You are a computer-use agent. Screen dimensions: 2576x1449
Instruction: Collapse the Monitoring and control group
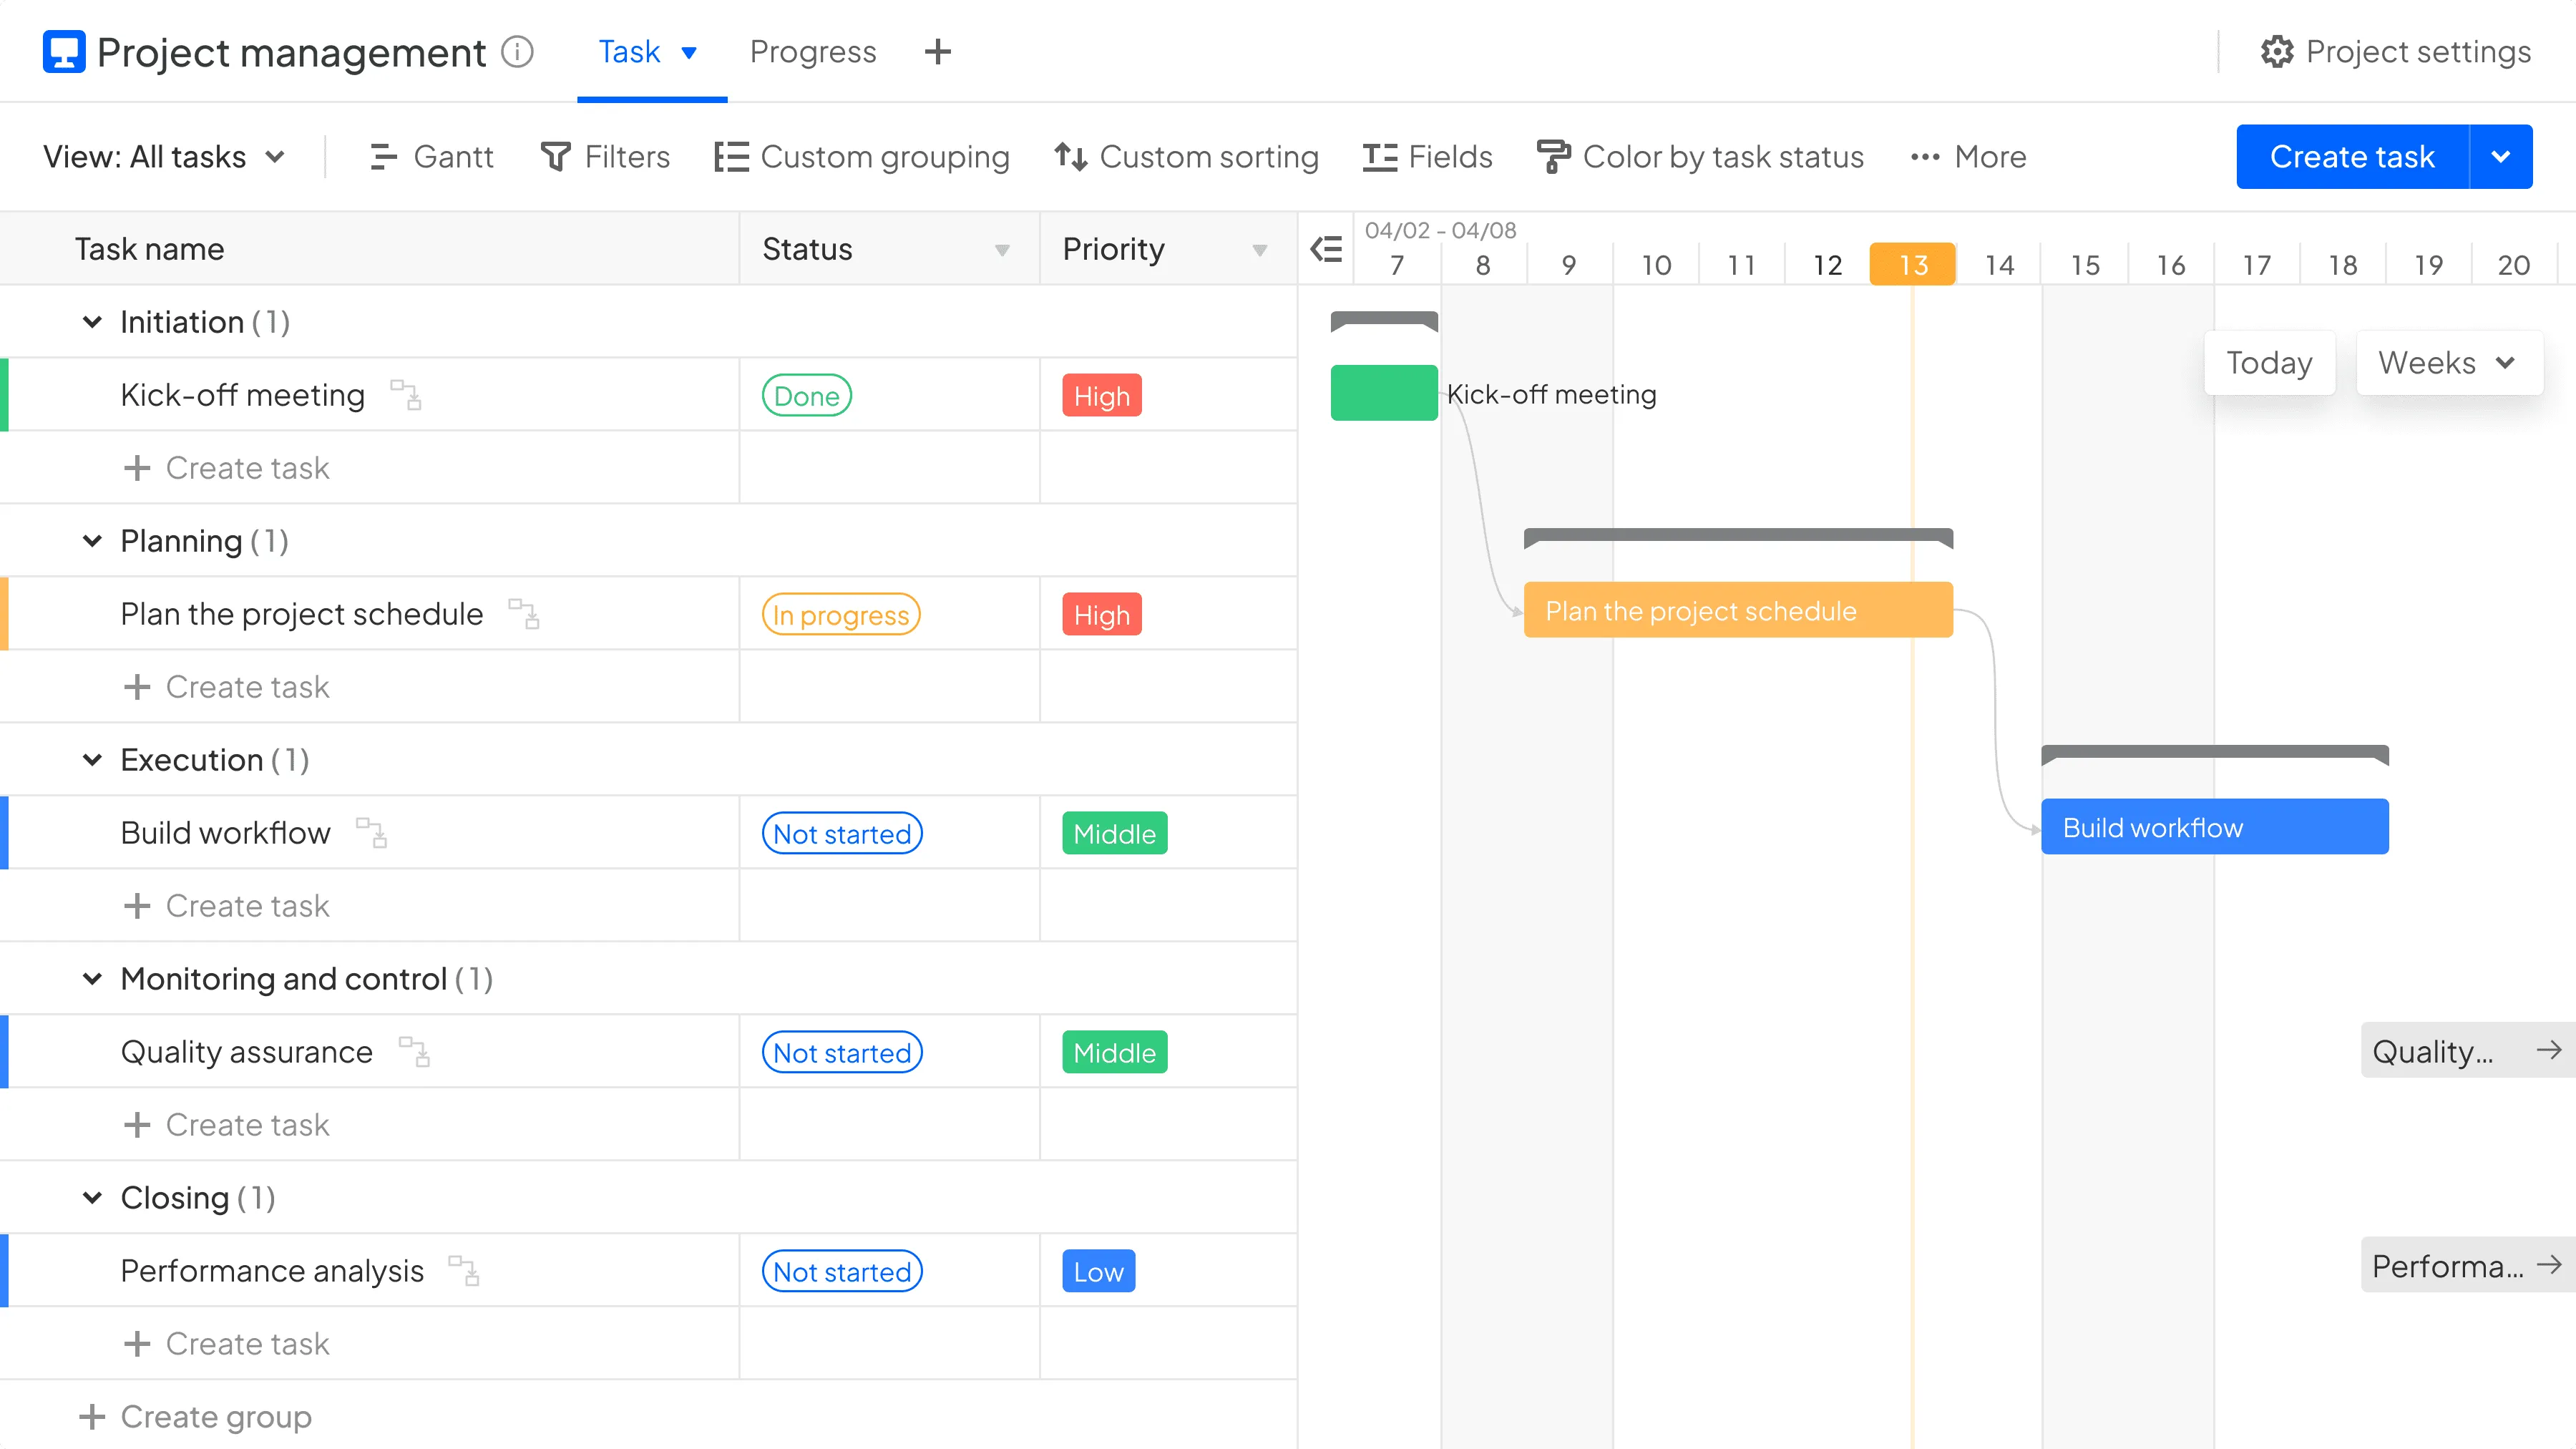coord(92,979)
